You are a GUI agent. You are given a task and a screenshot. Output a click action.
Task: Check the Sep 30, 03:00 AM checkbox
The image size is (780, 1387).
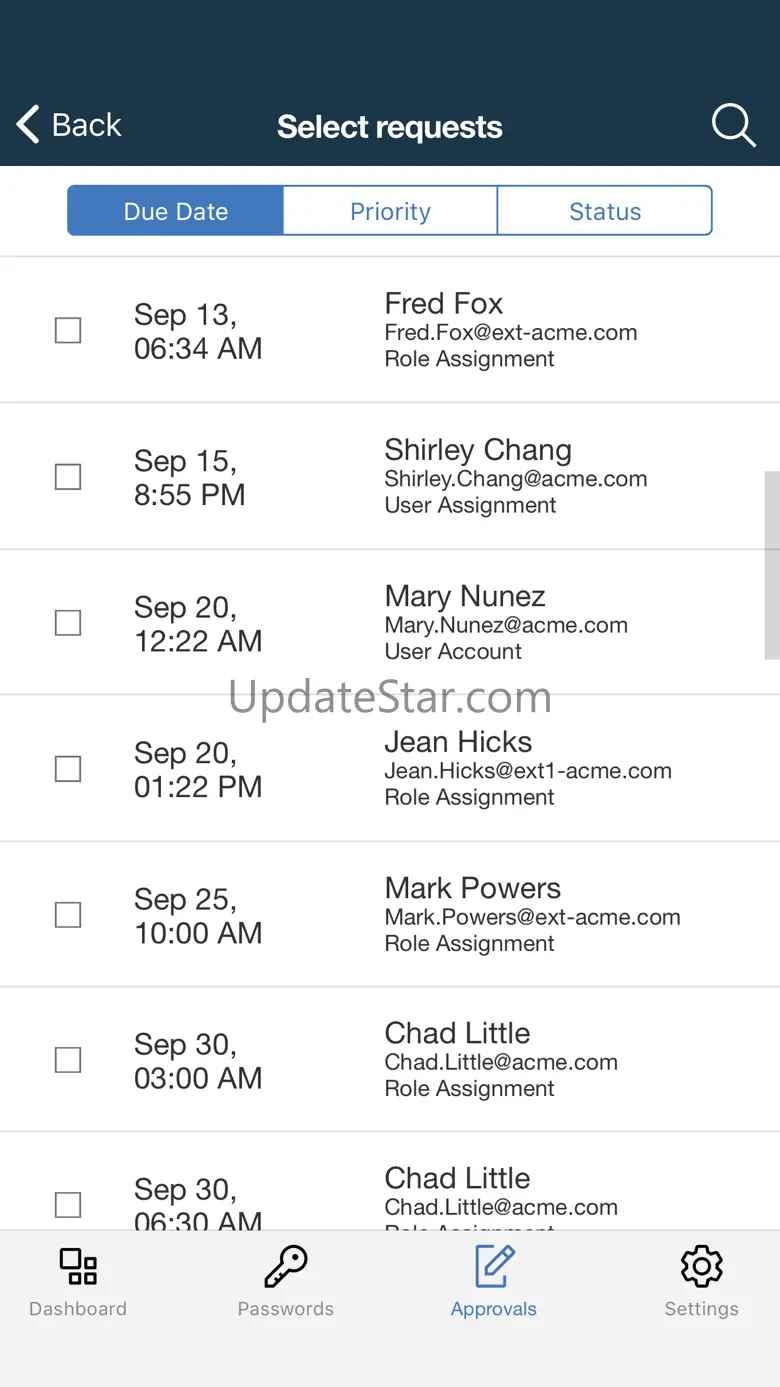[68, 1059]
